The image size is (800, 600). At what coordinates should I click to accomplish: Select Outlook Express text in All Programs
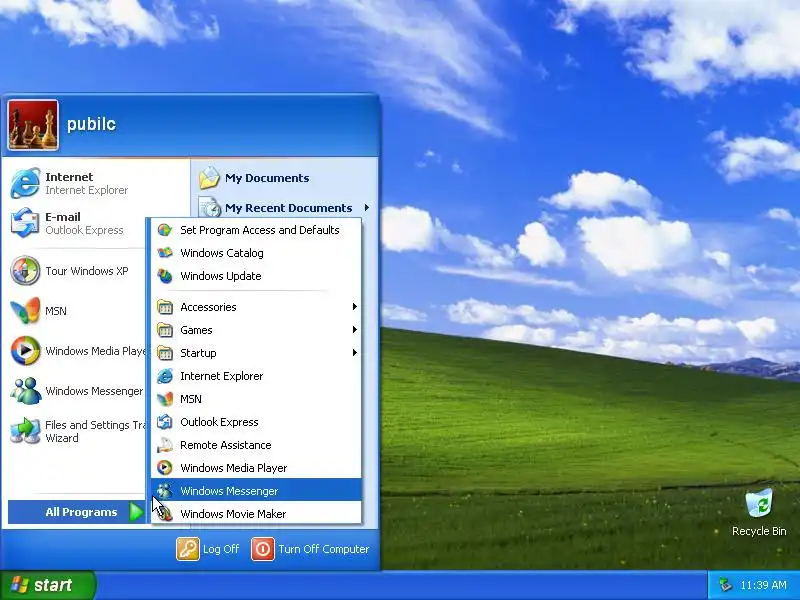(219, 422)
